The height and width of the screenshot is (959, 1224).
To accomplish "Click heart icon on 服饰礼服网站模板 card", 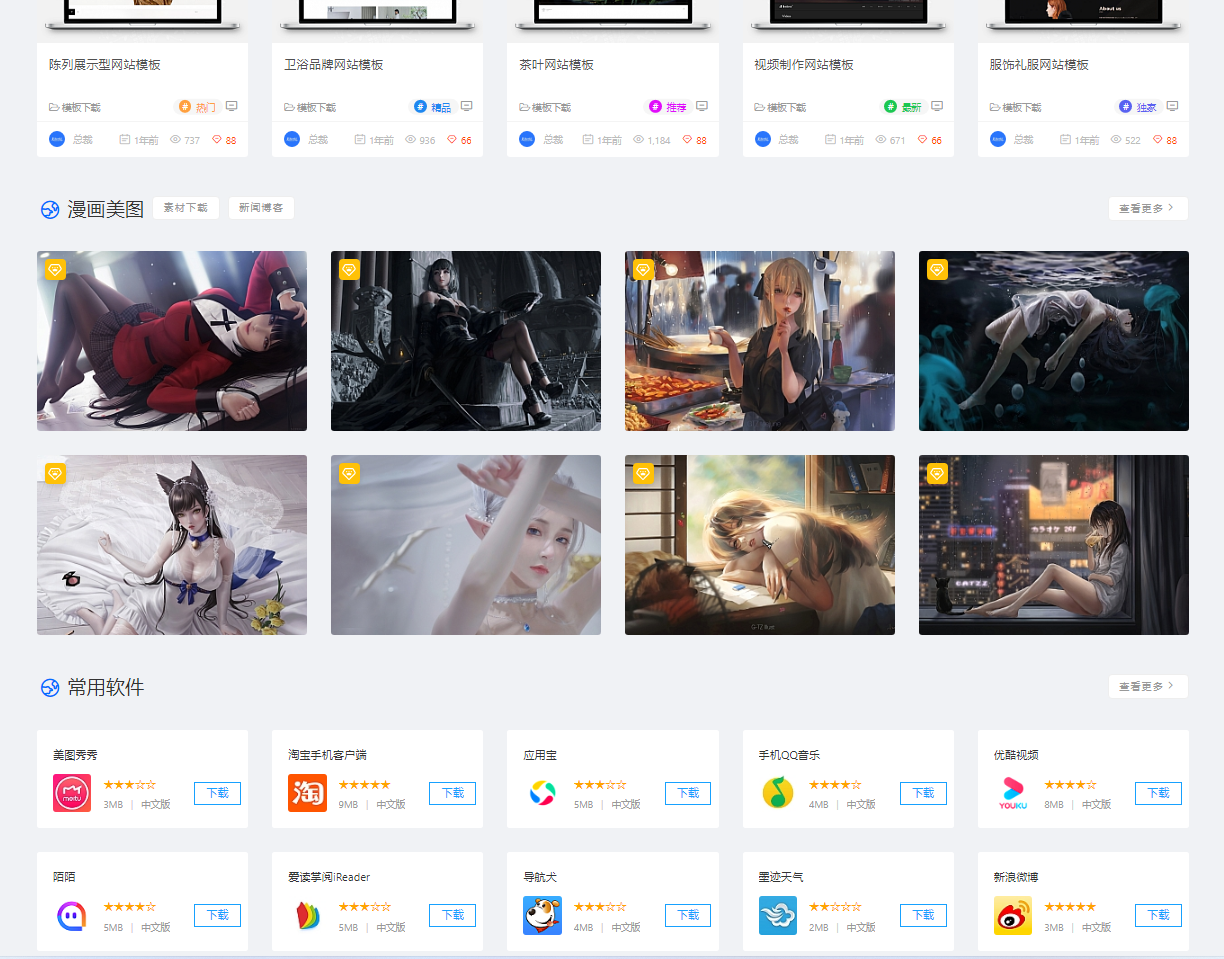I will point(1158,140).
